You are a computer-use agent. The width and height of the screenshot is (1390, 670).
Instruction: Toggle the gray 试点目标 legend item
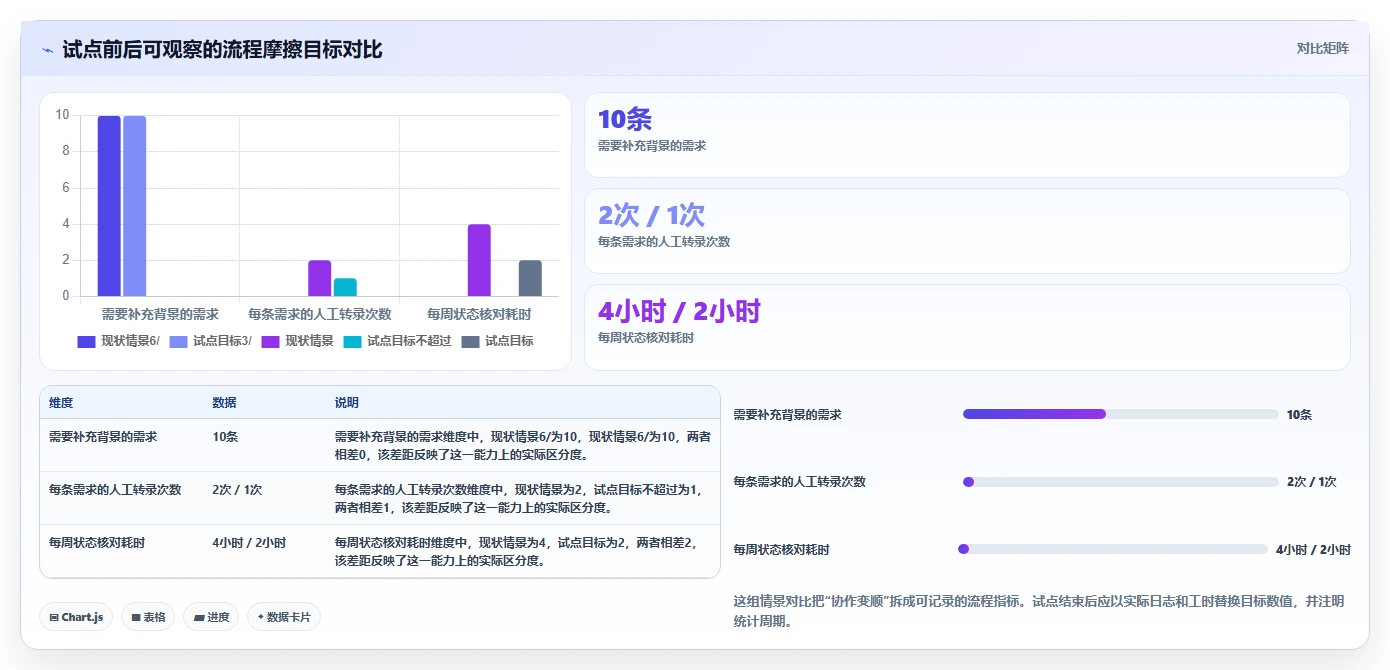pos(497,341)
